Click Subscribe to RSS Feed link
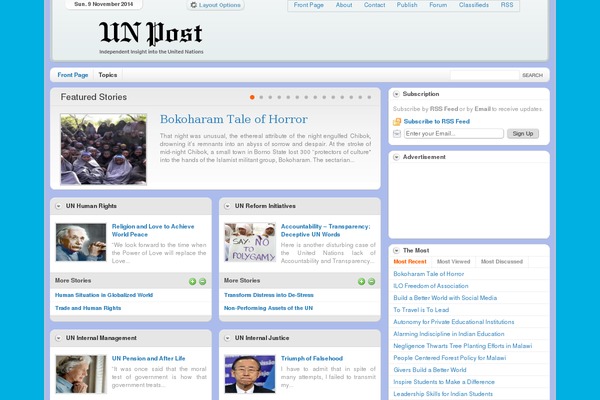600x400 pixels. pos(437,122)
